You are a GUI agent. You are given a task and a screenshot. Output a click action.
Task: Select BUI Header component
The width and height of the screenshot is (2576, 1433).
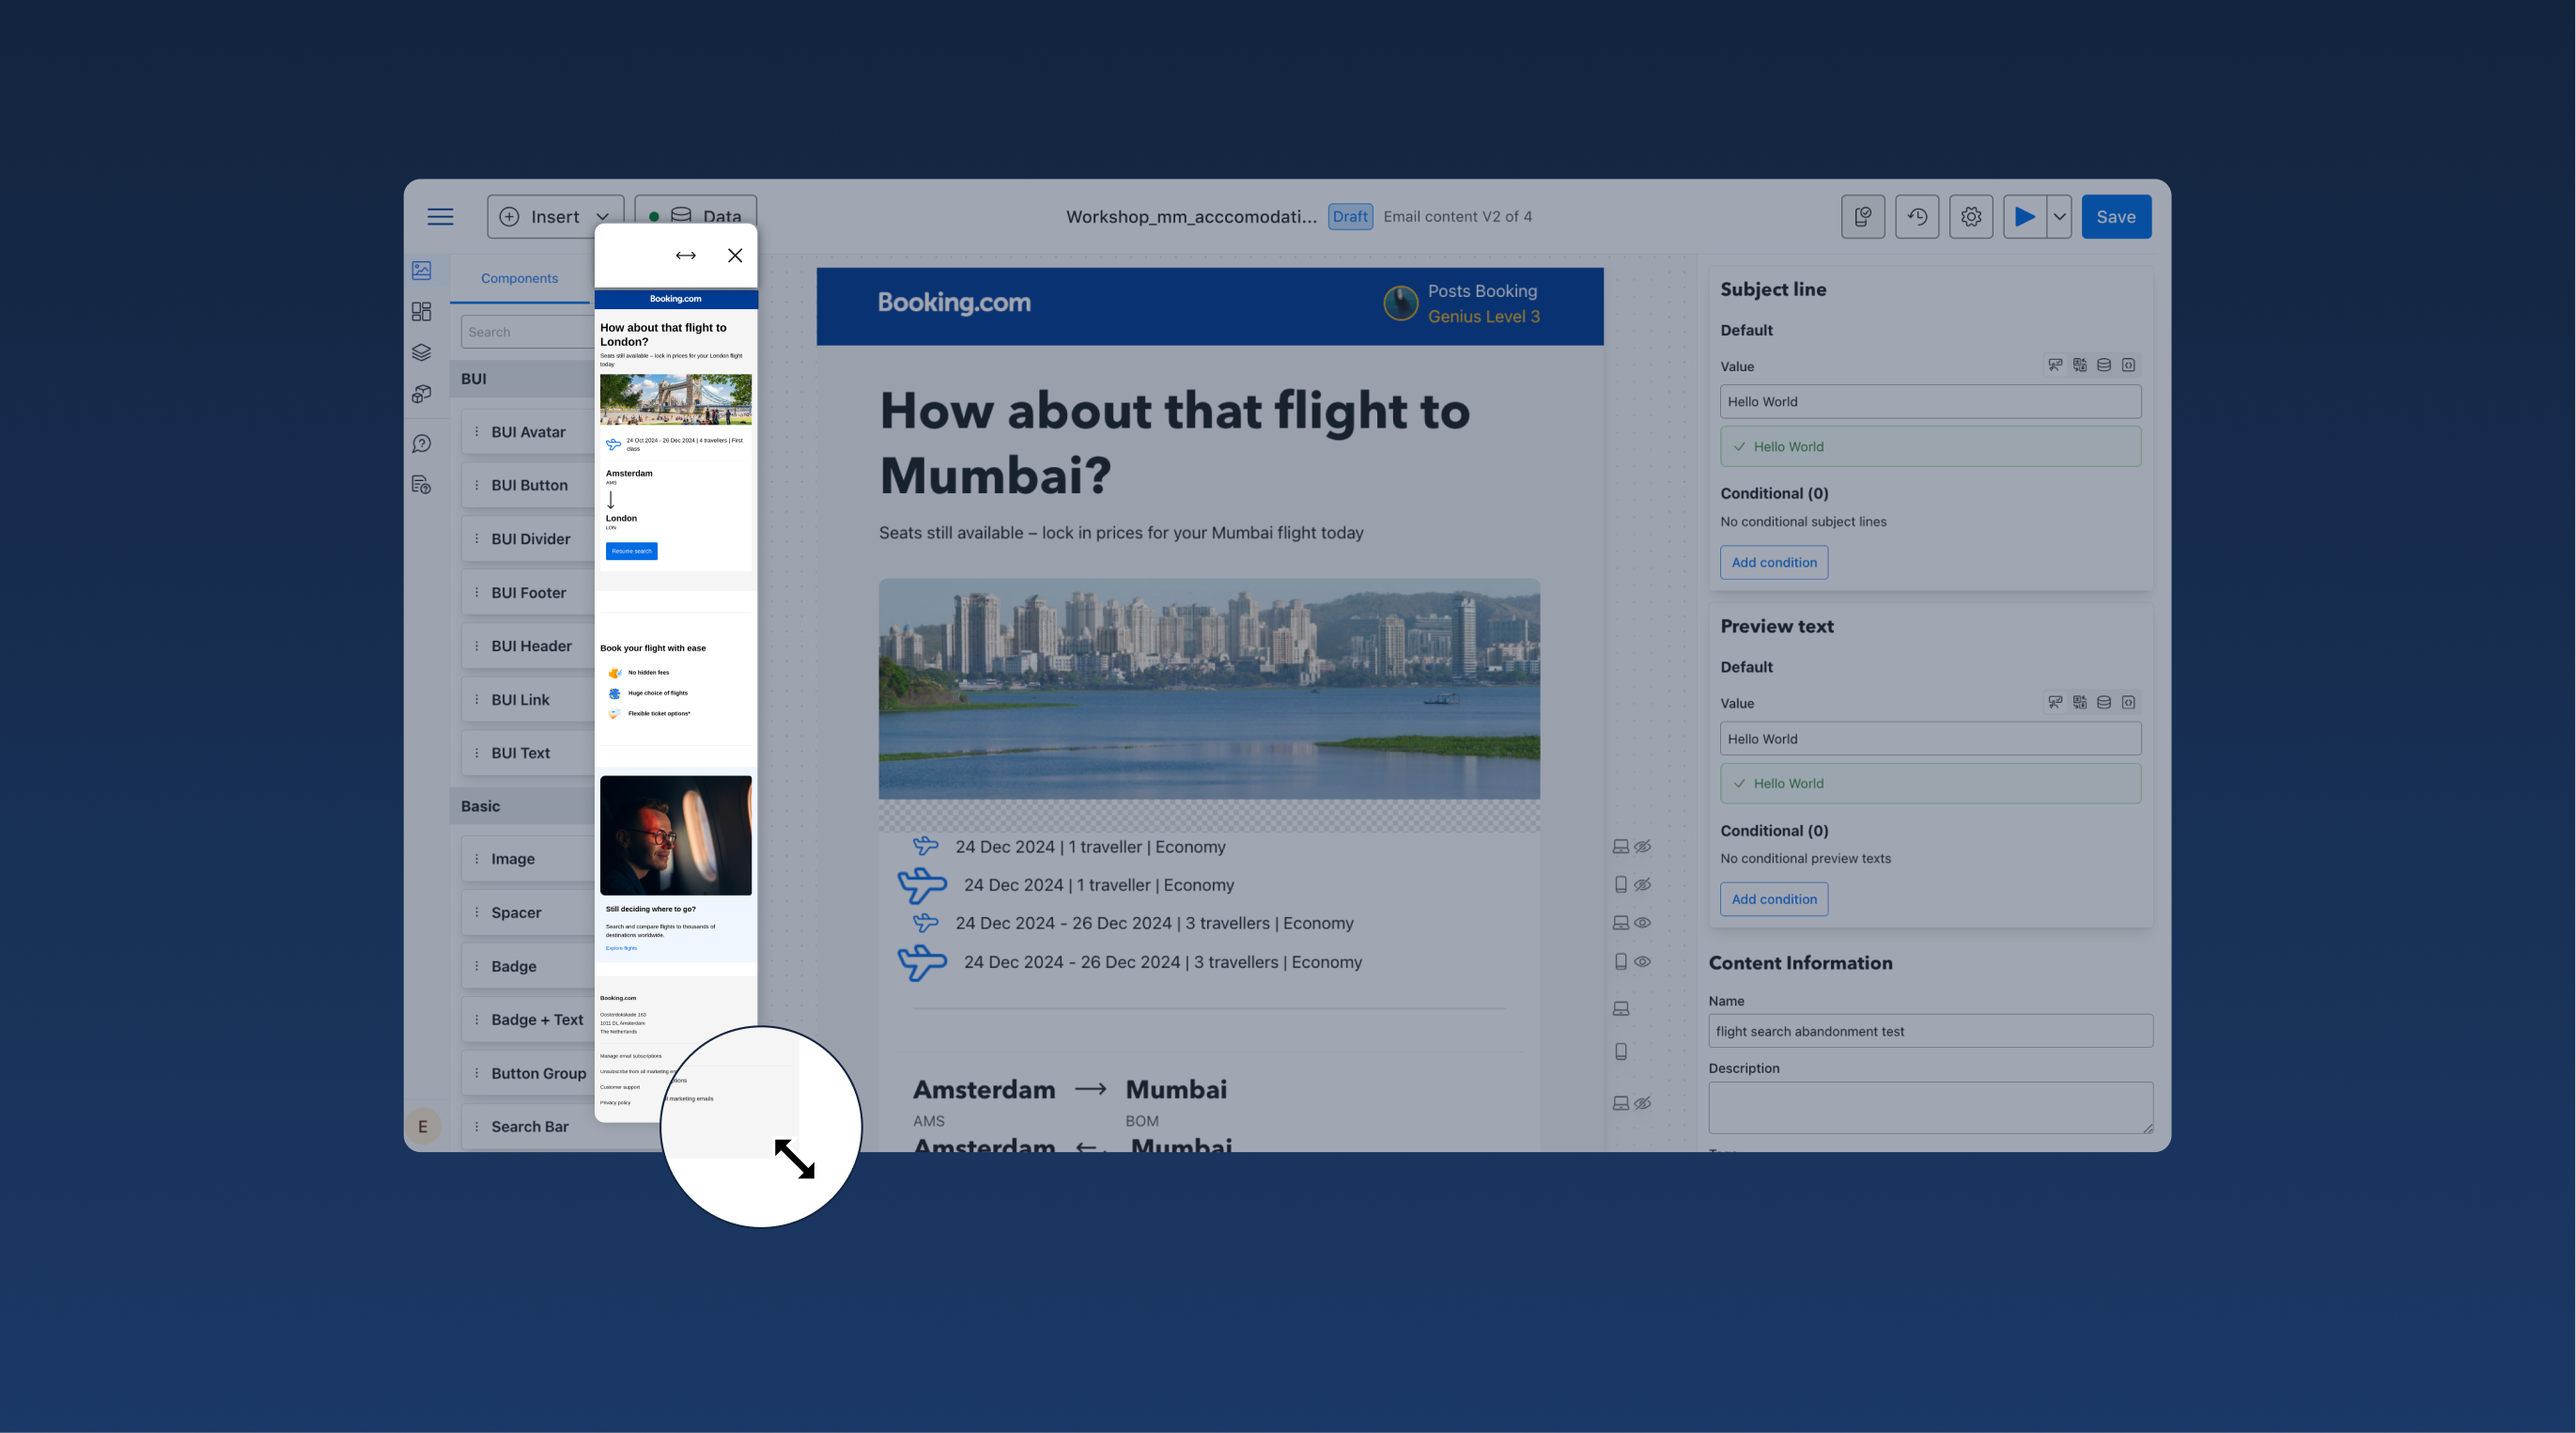(x=528, y=646)
